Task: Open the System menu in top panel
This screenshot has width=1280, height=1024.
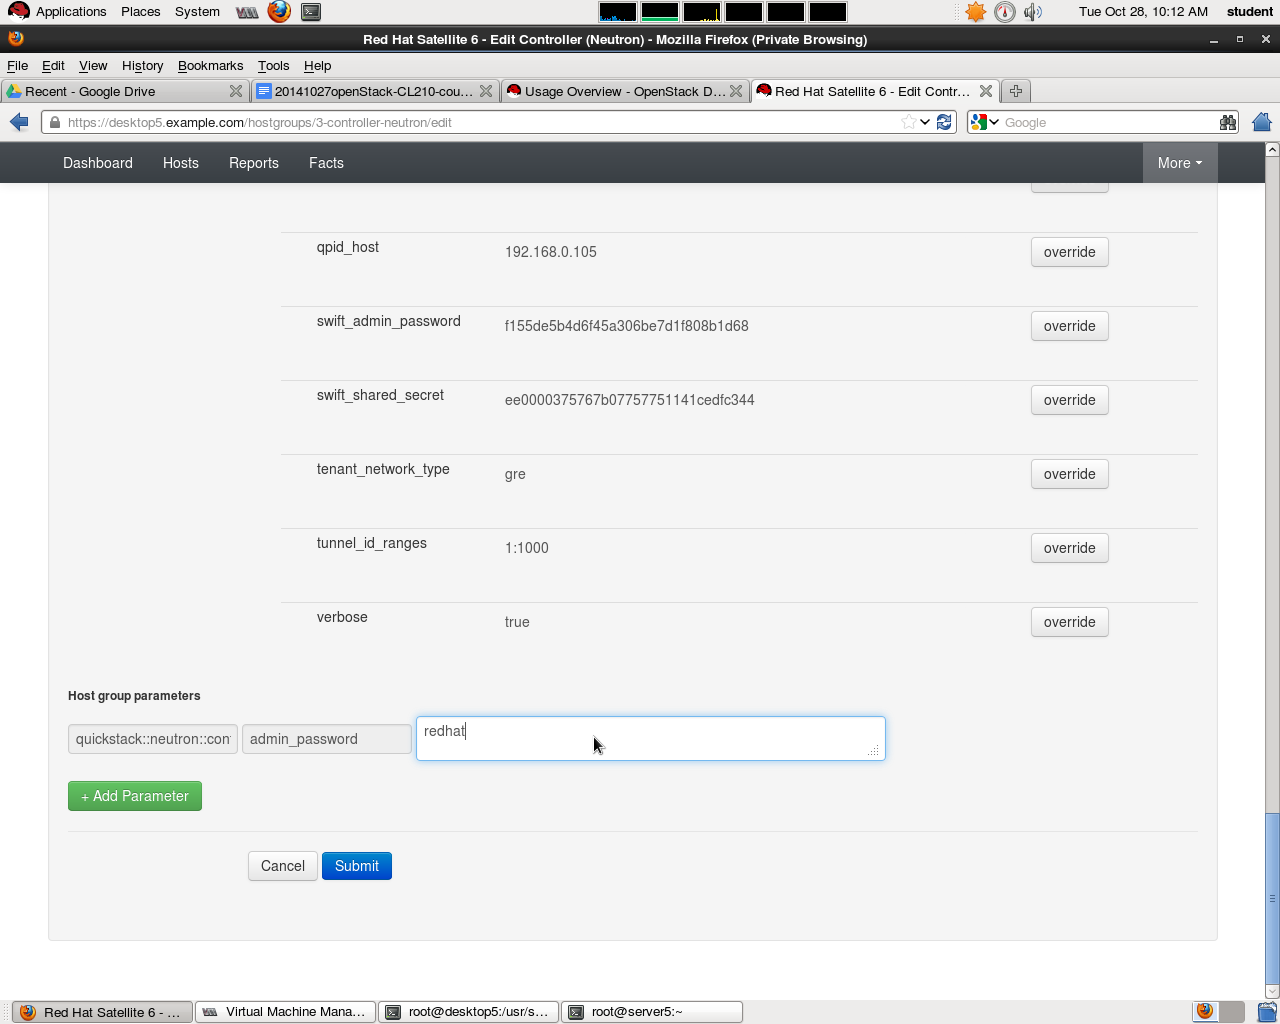Action: 197,12
